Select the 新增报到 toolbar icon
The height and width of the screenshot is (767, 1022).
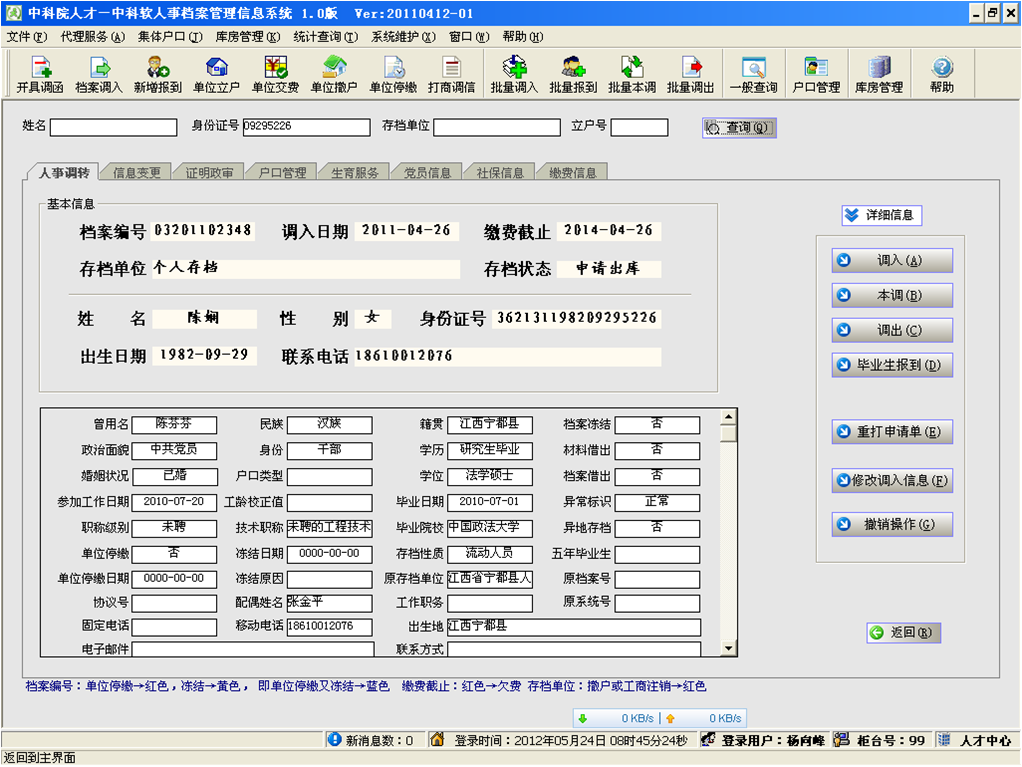158,74
